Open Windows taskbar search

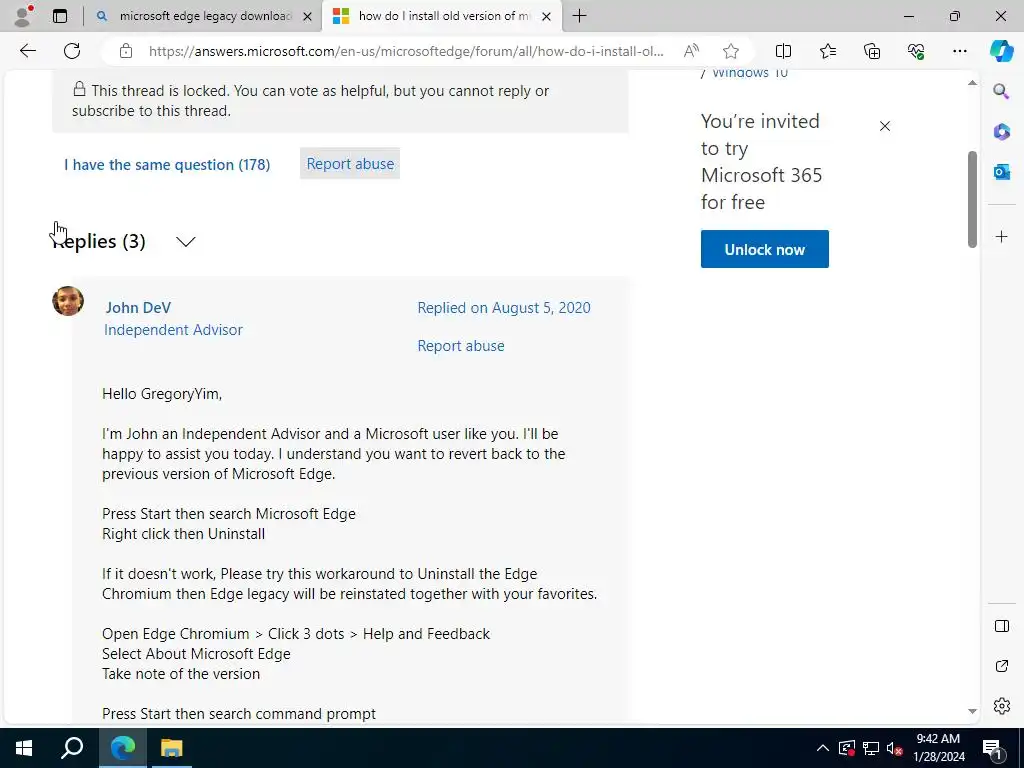click(x=72, y=748)
